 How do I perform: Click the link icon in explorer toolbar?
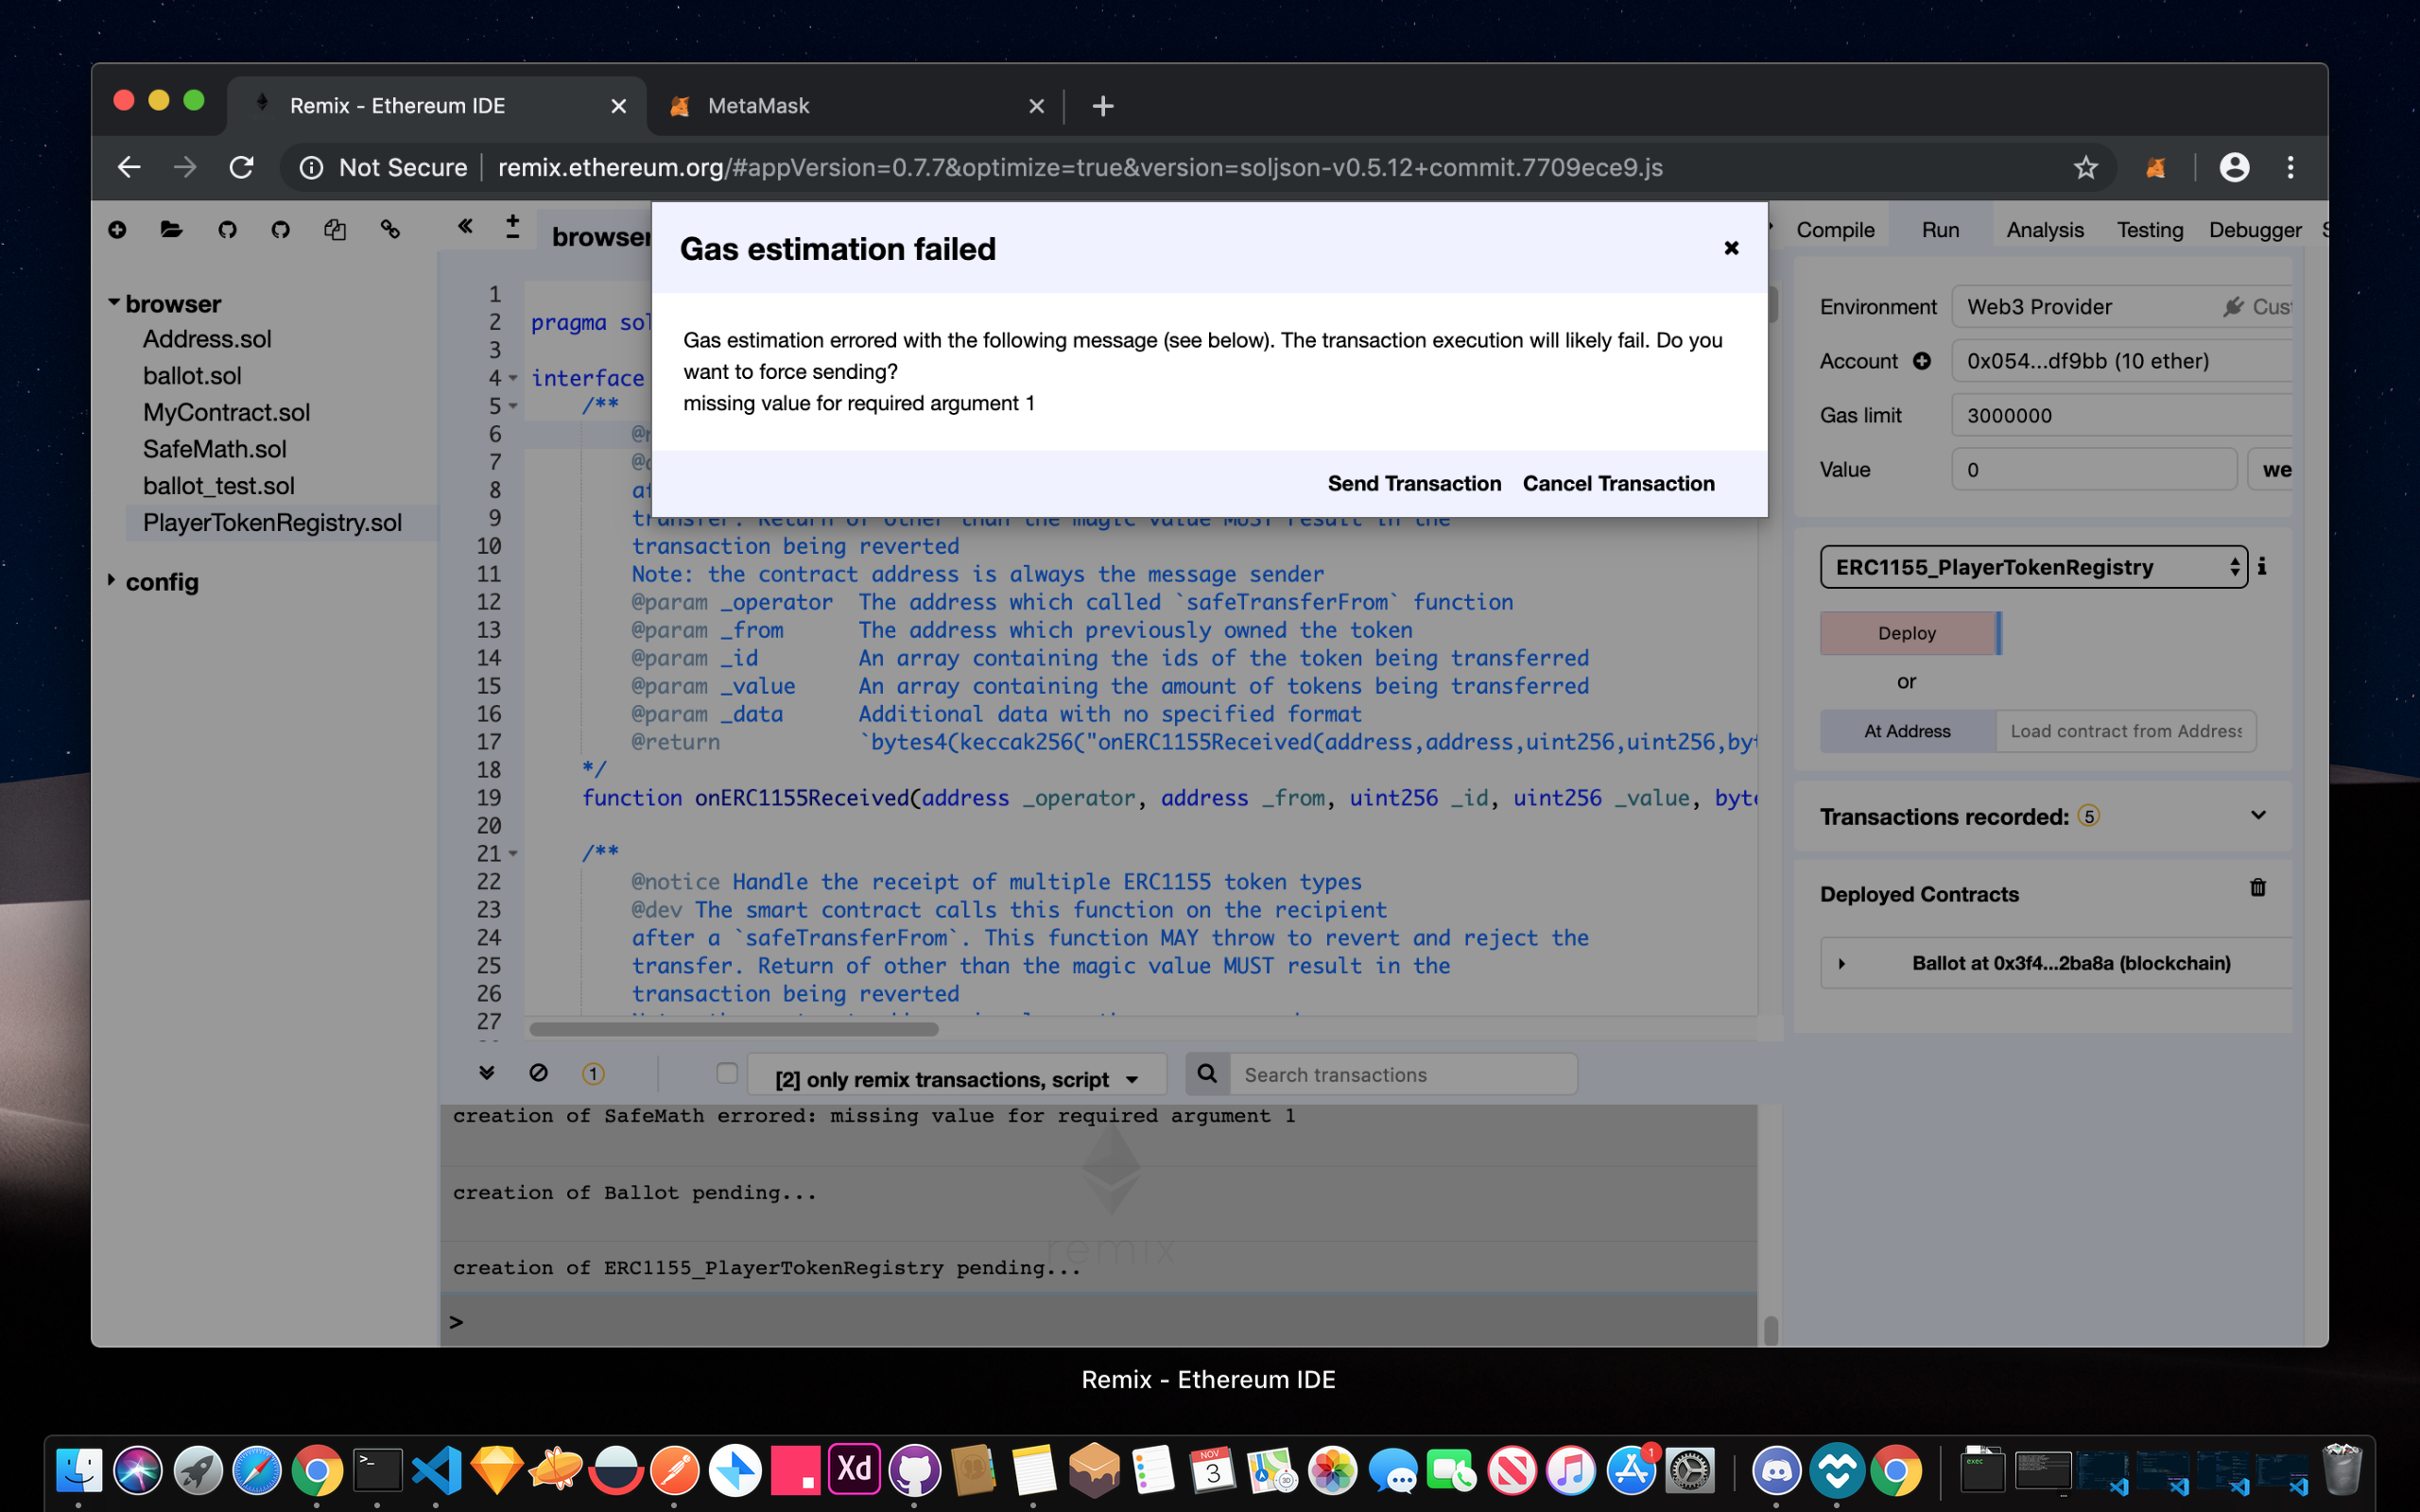point(390,230)
